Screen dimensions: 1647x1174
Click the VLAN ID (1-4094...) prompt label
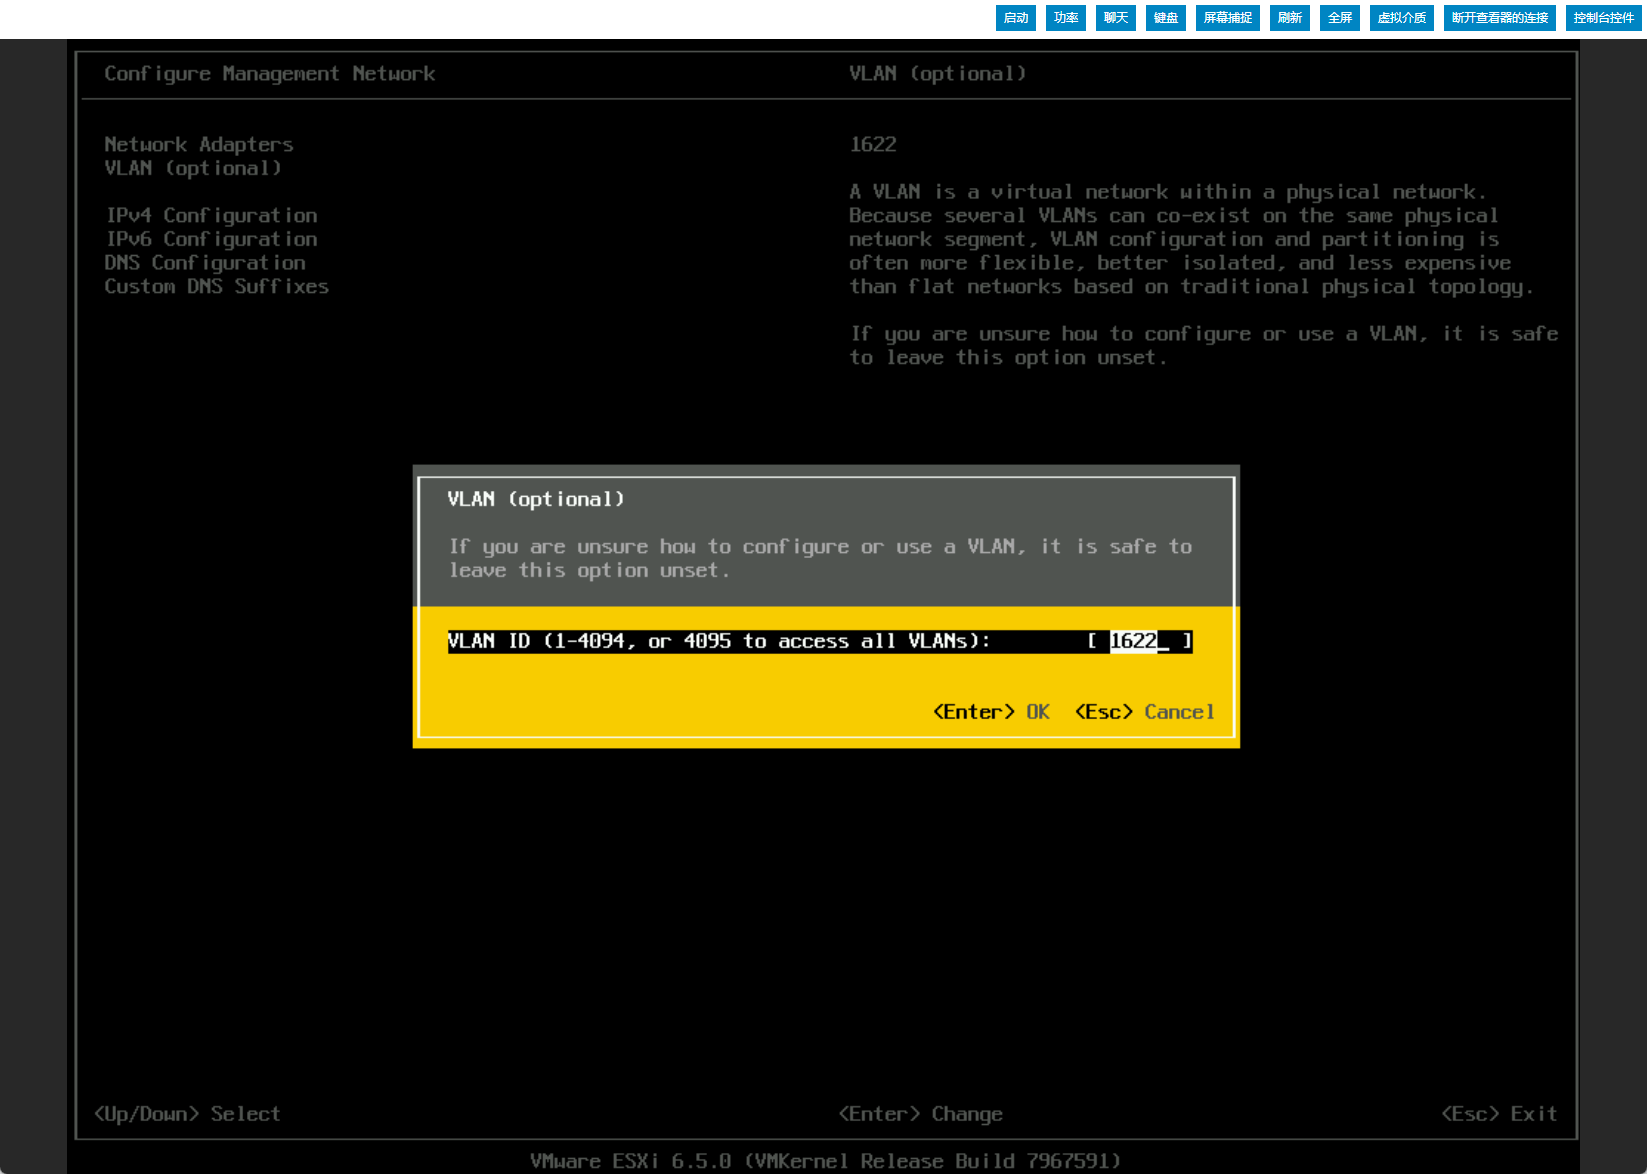719,641
